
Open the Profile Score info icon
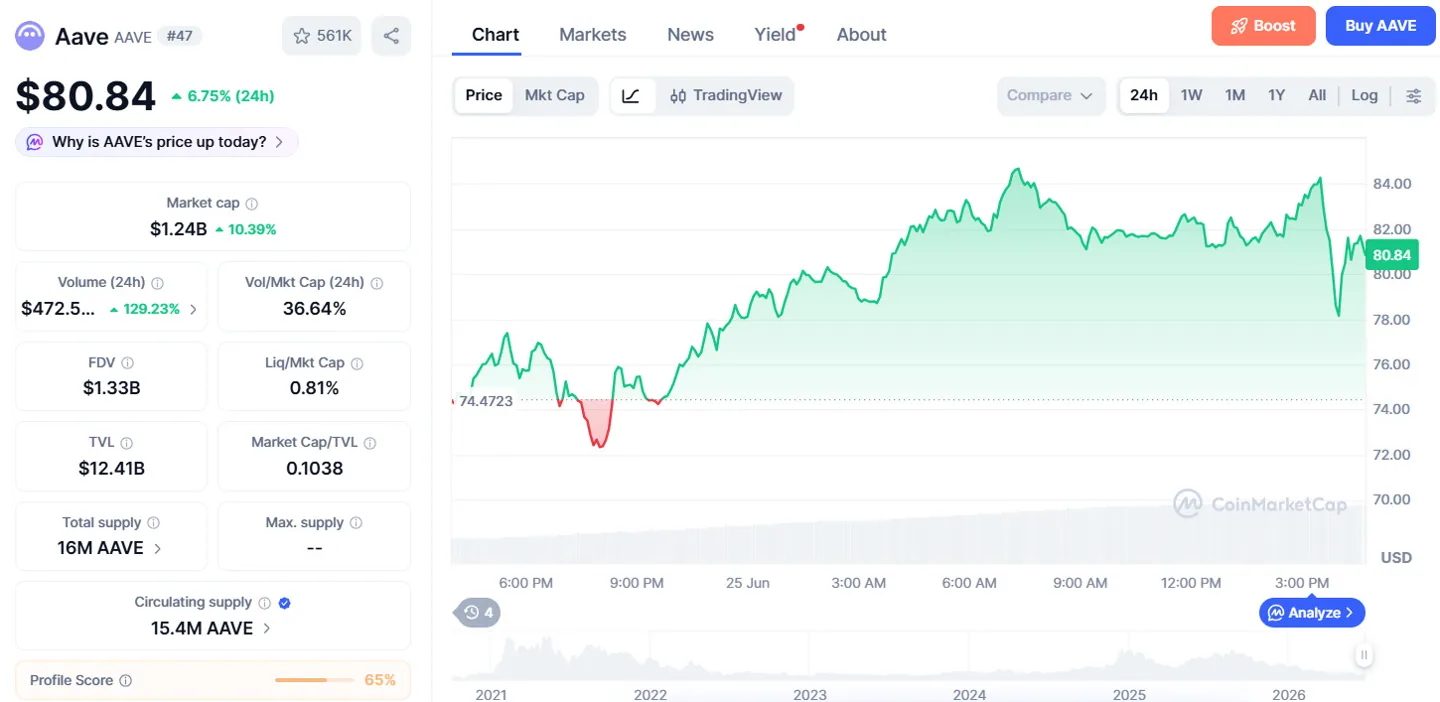click(x=125, y=680)
